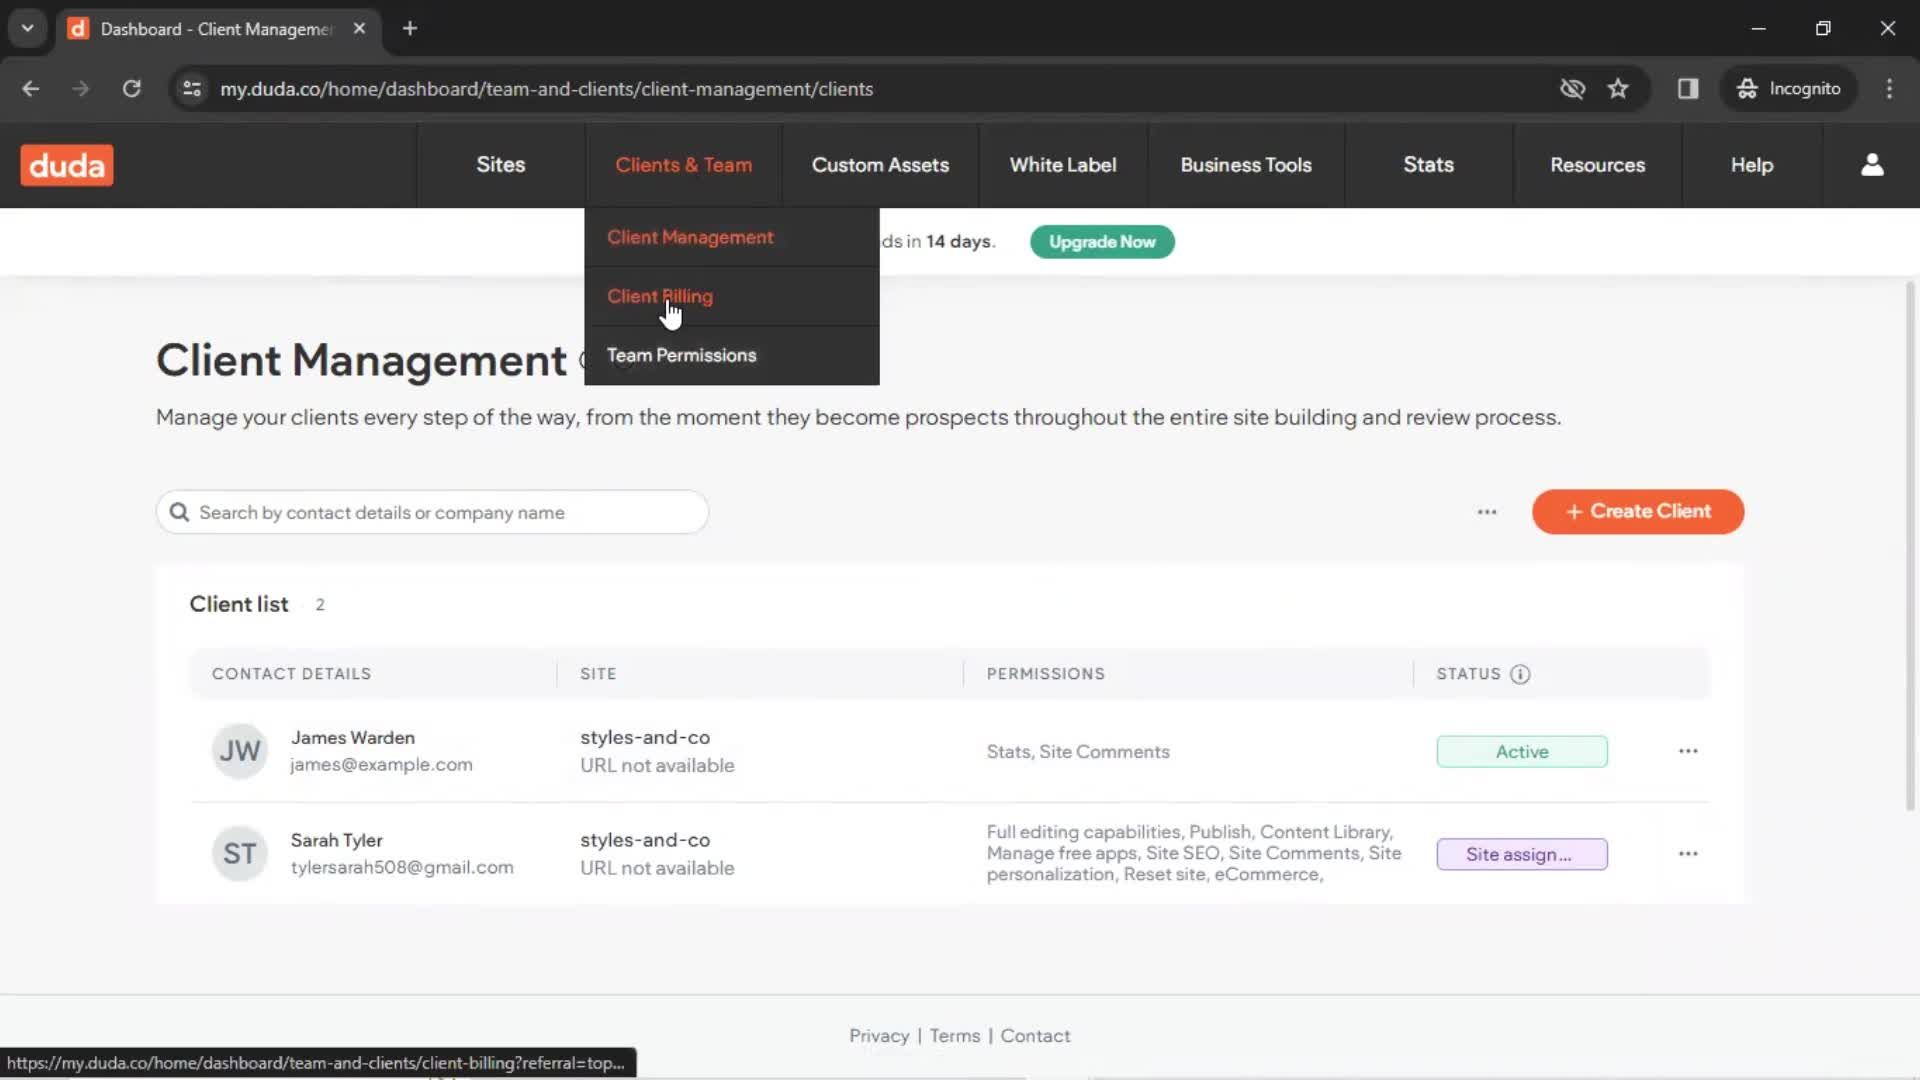1920x1080 pixels.
Task: Click the site information icon in address bar
Action: click(192, 89)
